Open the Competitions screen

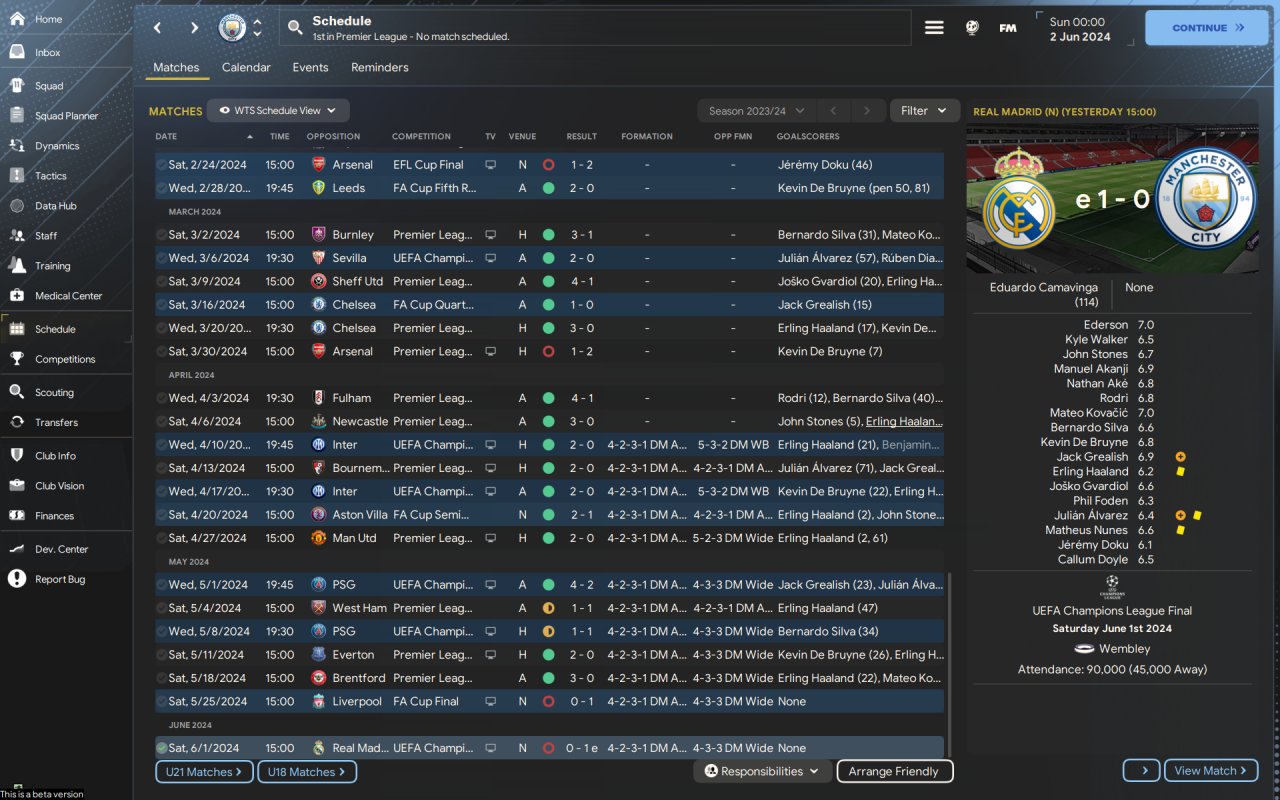(66, 359)
